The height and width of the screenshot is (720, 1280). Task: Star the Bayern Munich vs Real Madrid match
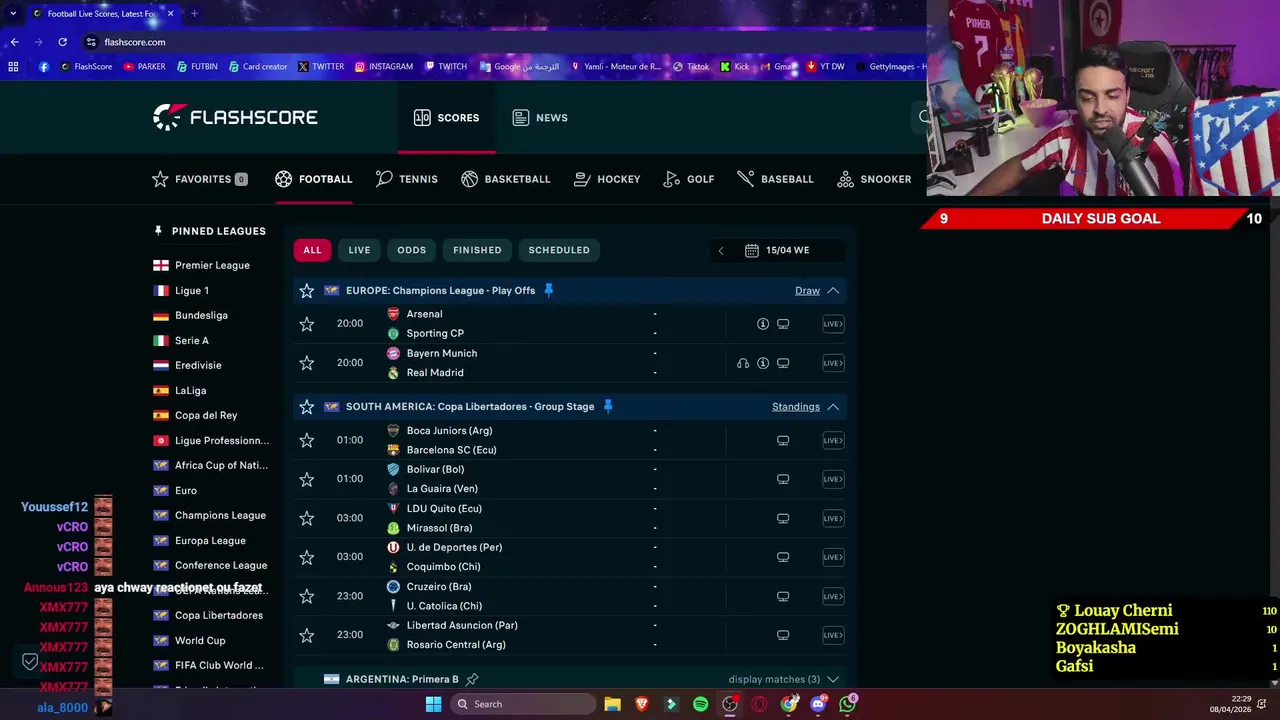coord(307,363)
